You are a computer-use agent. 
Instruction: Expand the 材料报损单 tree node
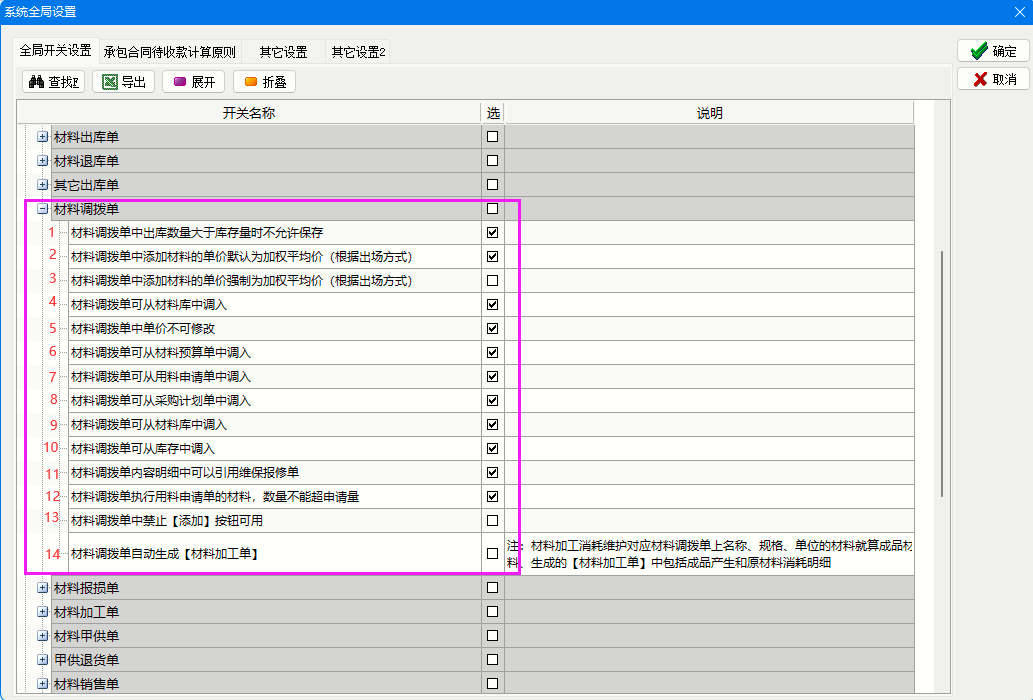43,588
